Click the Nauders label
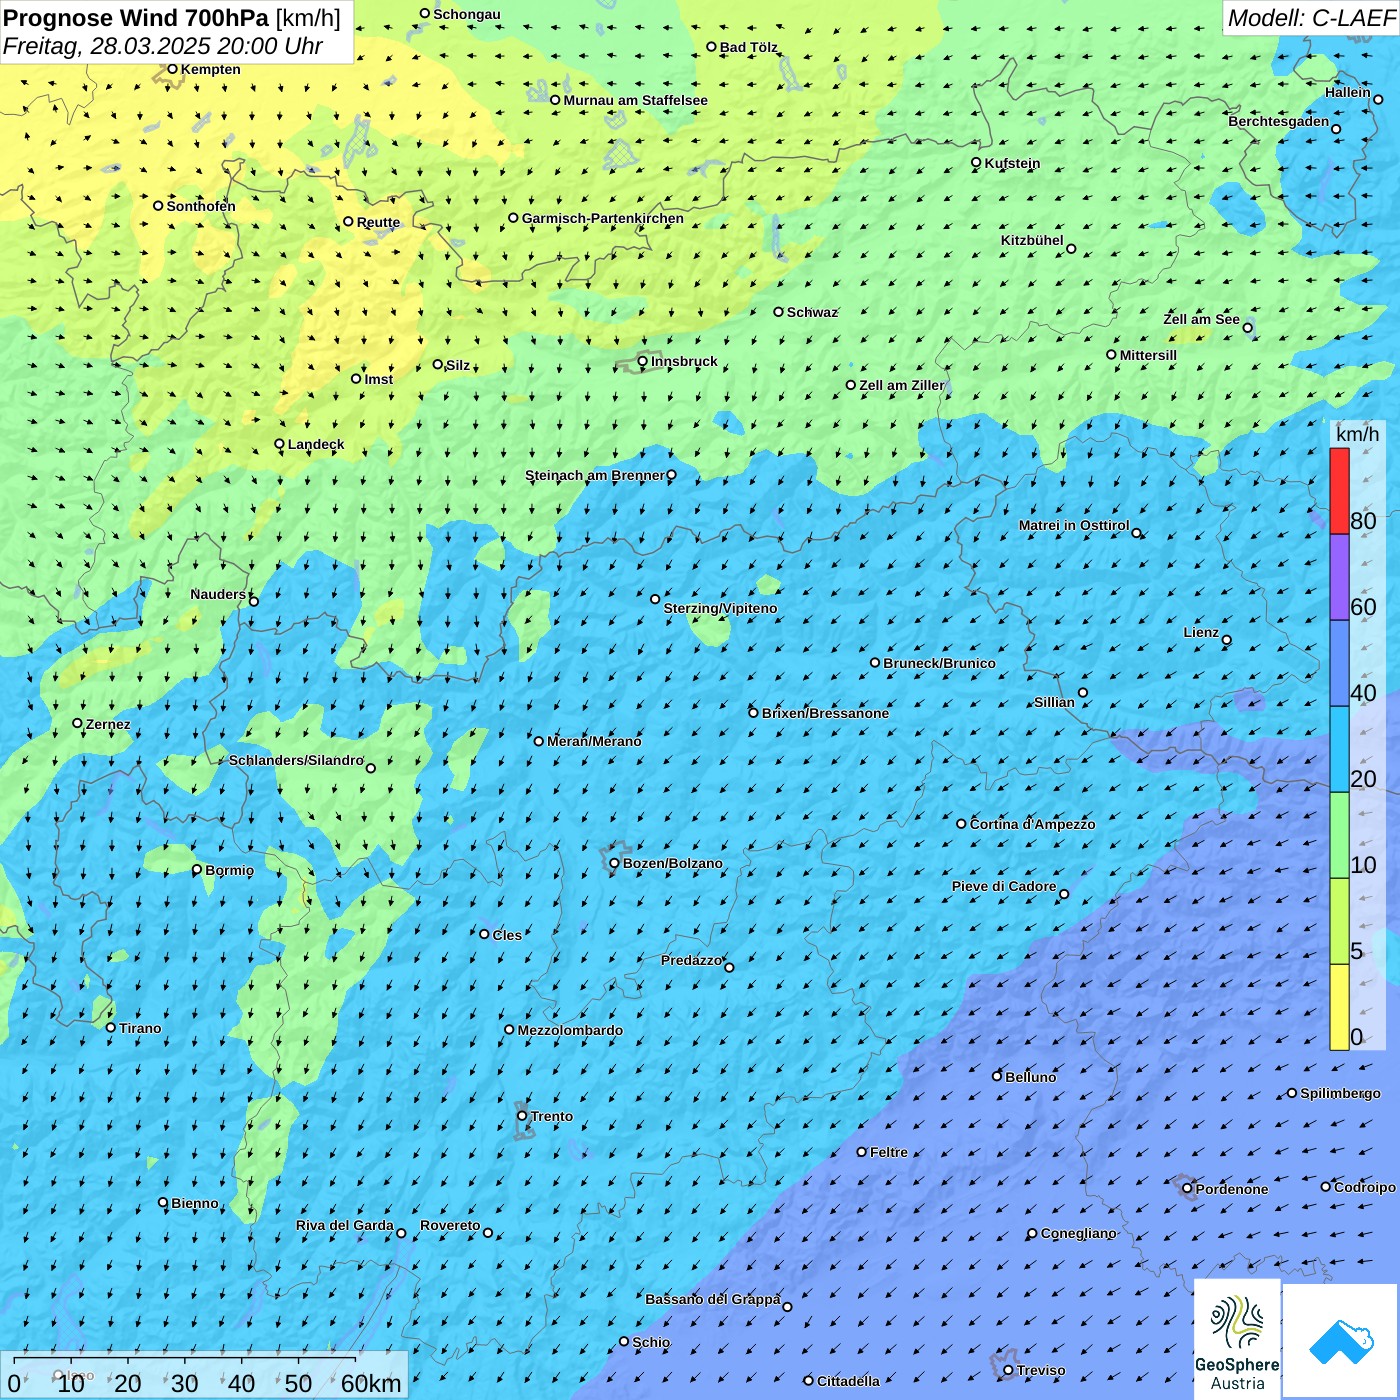This screenshot has height=1400, width=1400. tap(218, 594)
